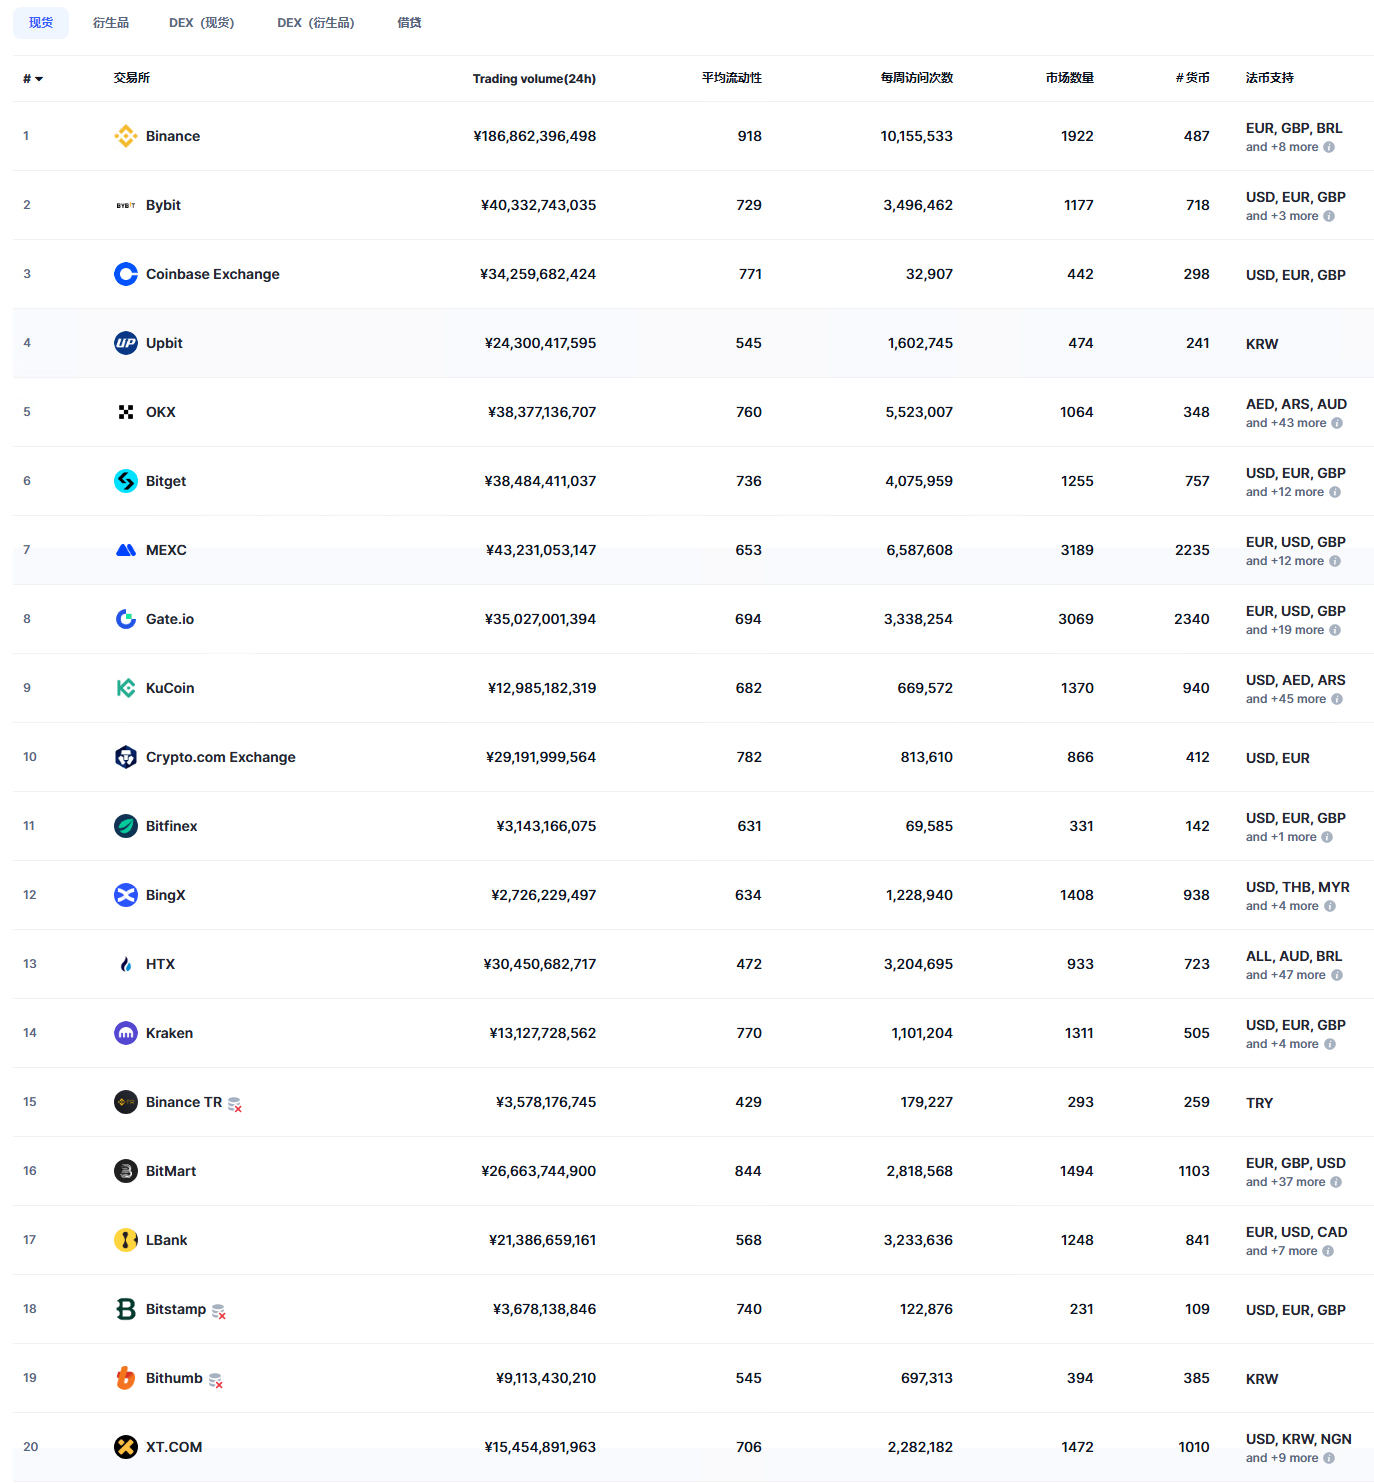Click LBank volume ¥21,386,659,161
This screenshot has width=1374, height=1483.
click(543, 1240)
